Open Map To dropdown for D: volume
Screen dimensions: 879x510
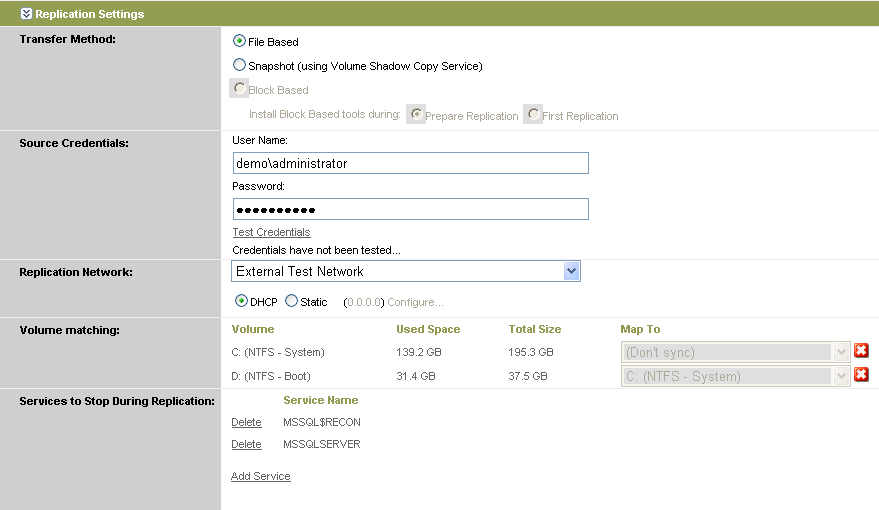pyautogui.click(x=841, y=376)
